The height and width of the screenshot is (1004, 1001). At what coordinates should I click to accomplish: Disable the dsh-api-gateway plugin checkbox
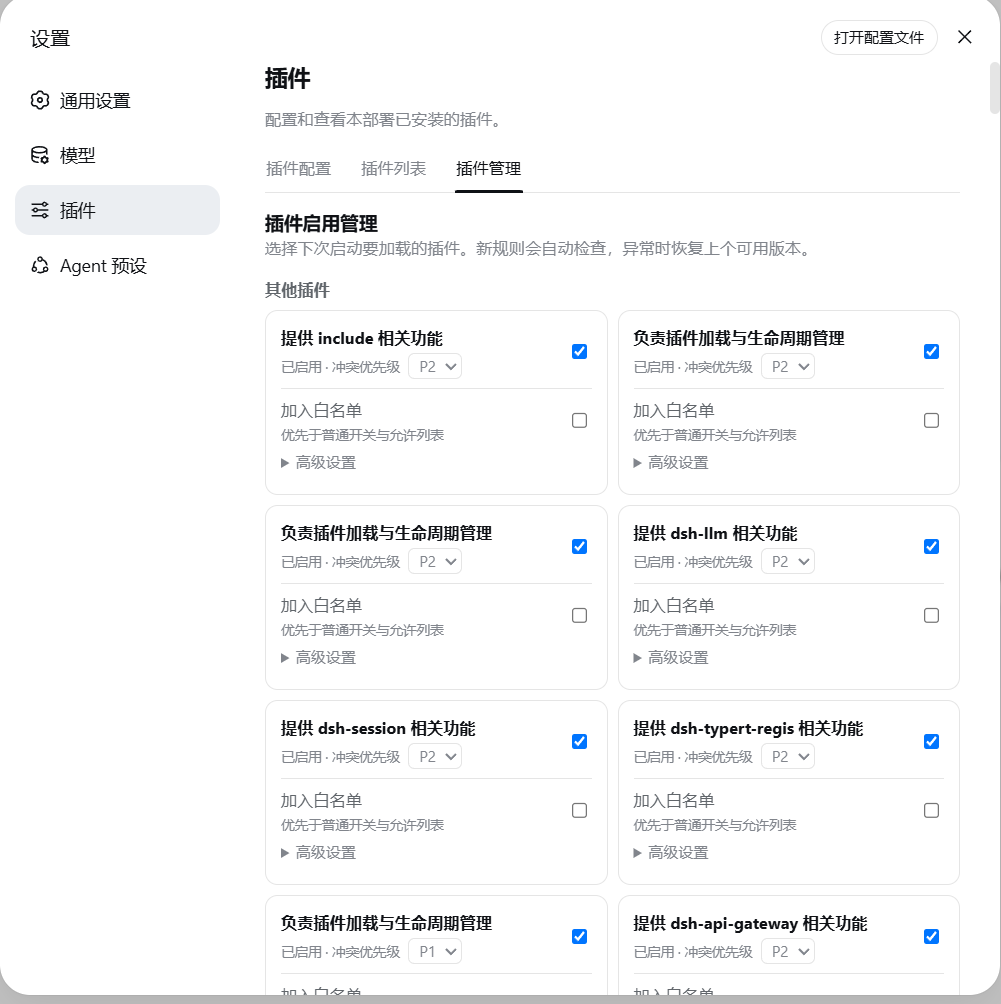[x=931, y=937]
